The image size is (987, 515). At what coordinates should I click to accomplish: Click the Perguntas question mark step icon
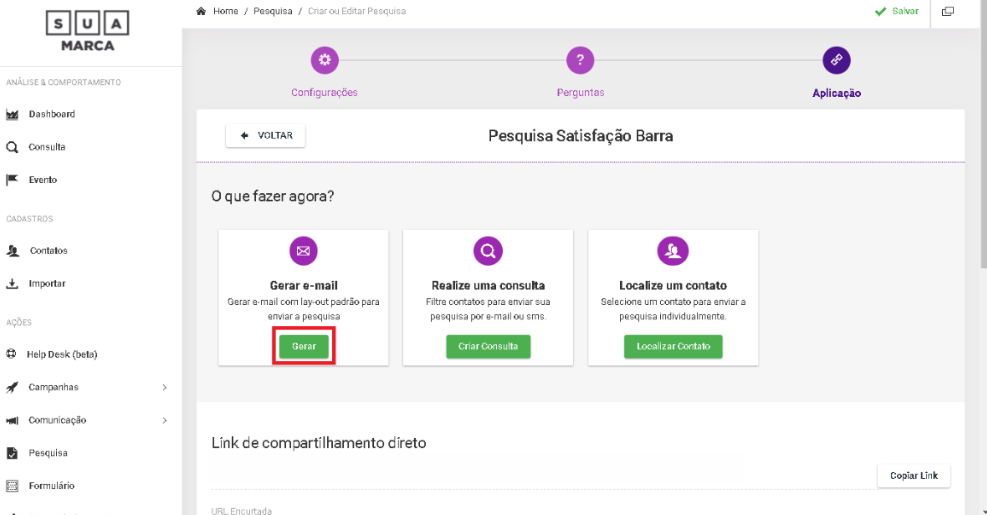(x=580, y=60)
